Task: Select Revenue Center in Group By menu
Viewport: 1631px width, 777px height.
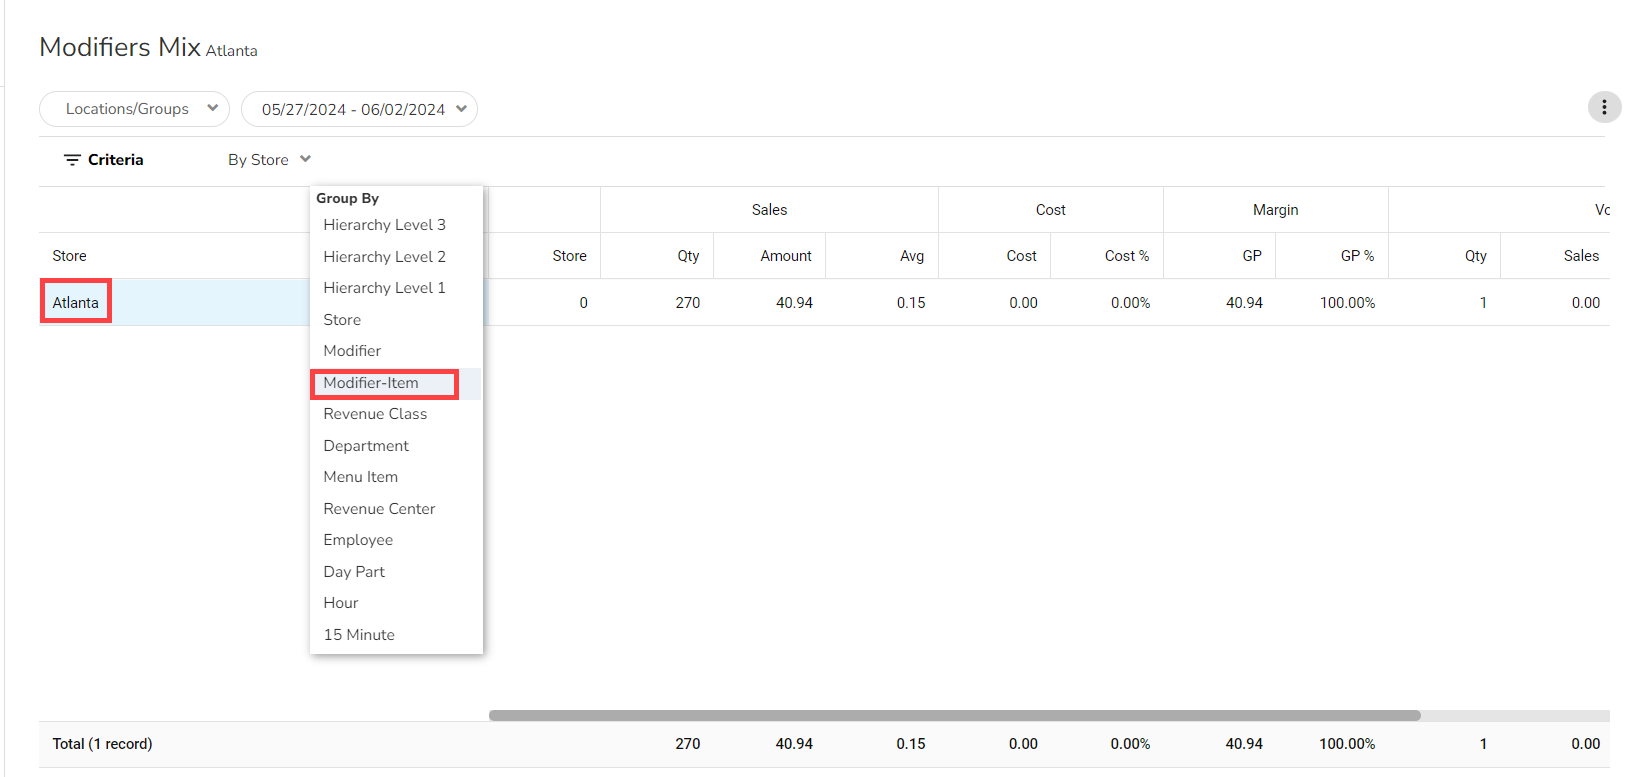Action: click(x=379, y=509)
